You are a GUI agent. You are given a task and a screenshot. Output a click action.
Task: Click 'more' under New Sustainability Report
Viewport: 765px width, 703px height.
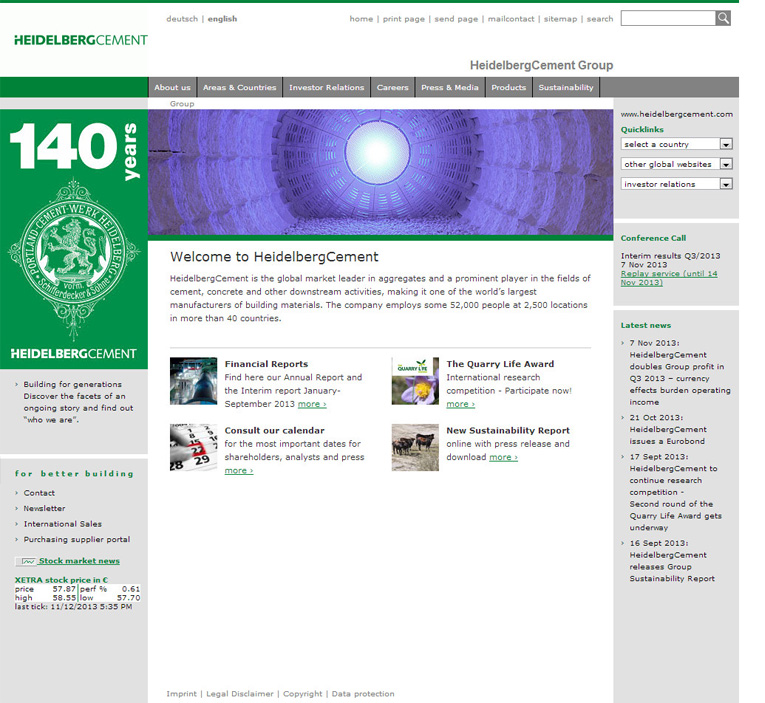click(503, 458)
